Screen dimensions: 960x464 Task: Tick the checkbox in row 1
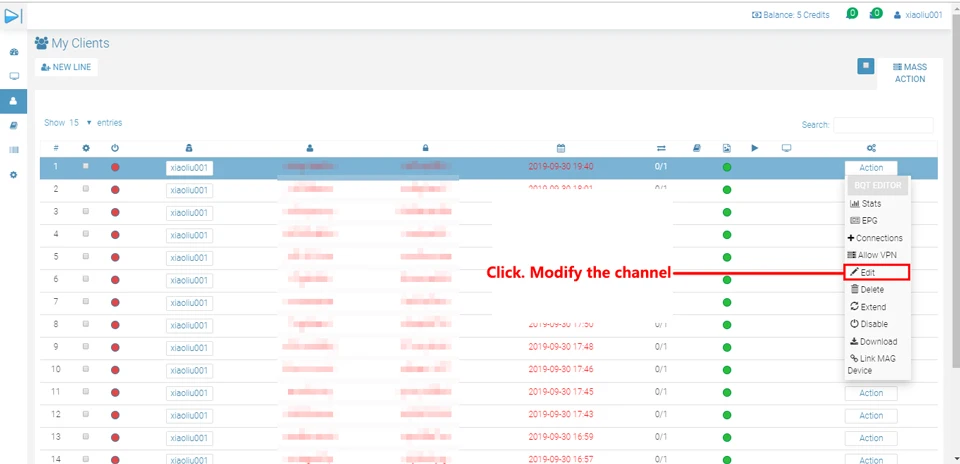[x=86, y=166]
